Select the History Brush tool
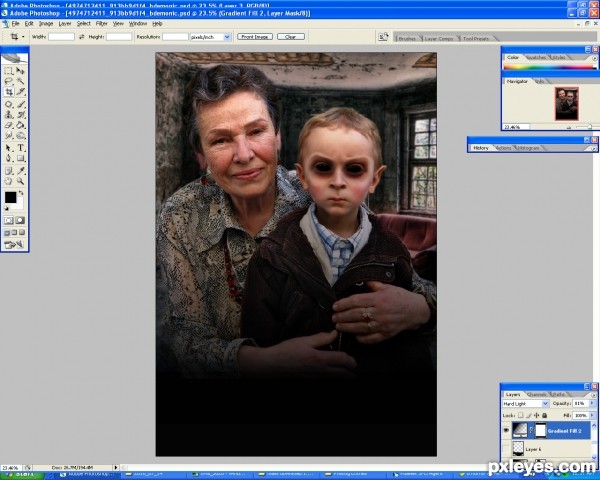 [x=20, y=114]
